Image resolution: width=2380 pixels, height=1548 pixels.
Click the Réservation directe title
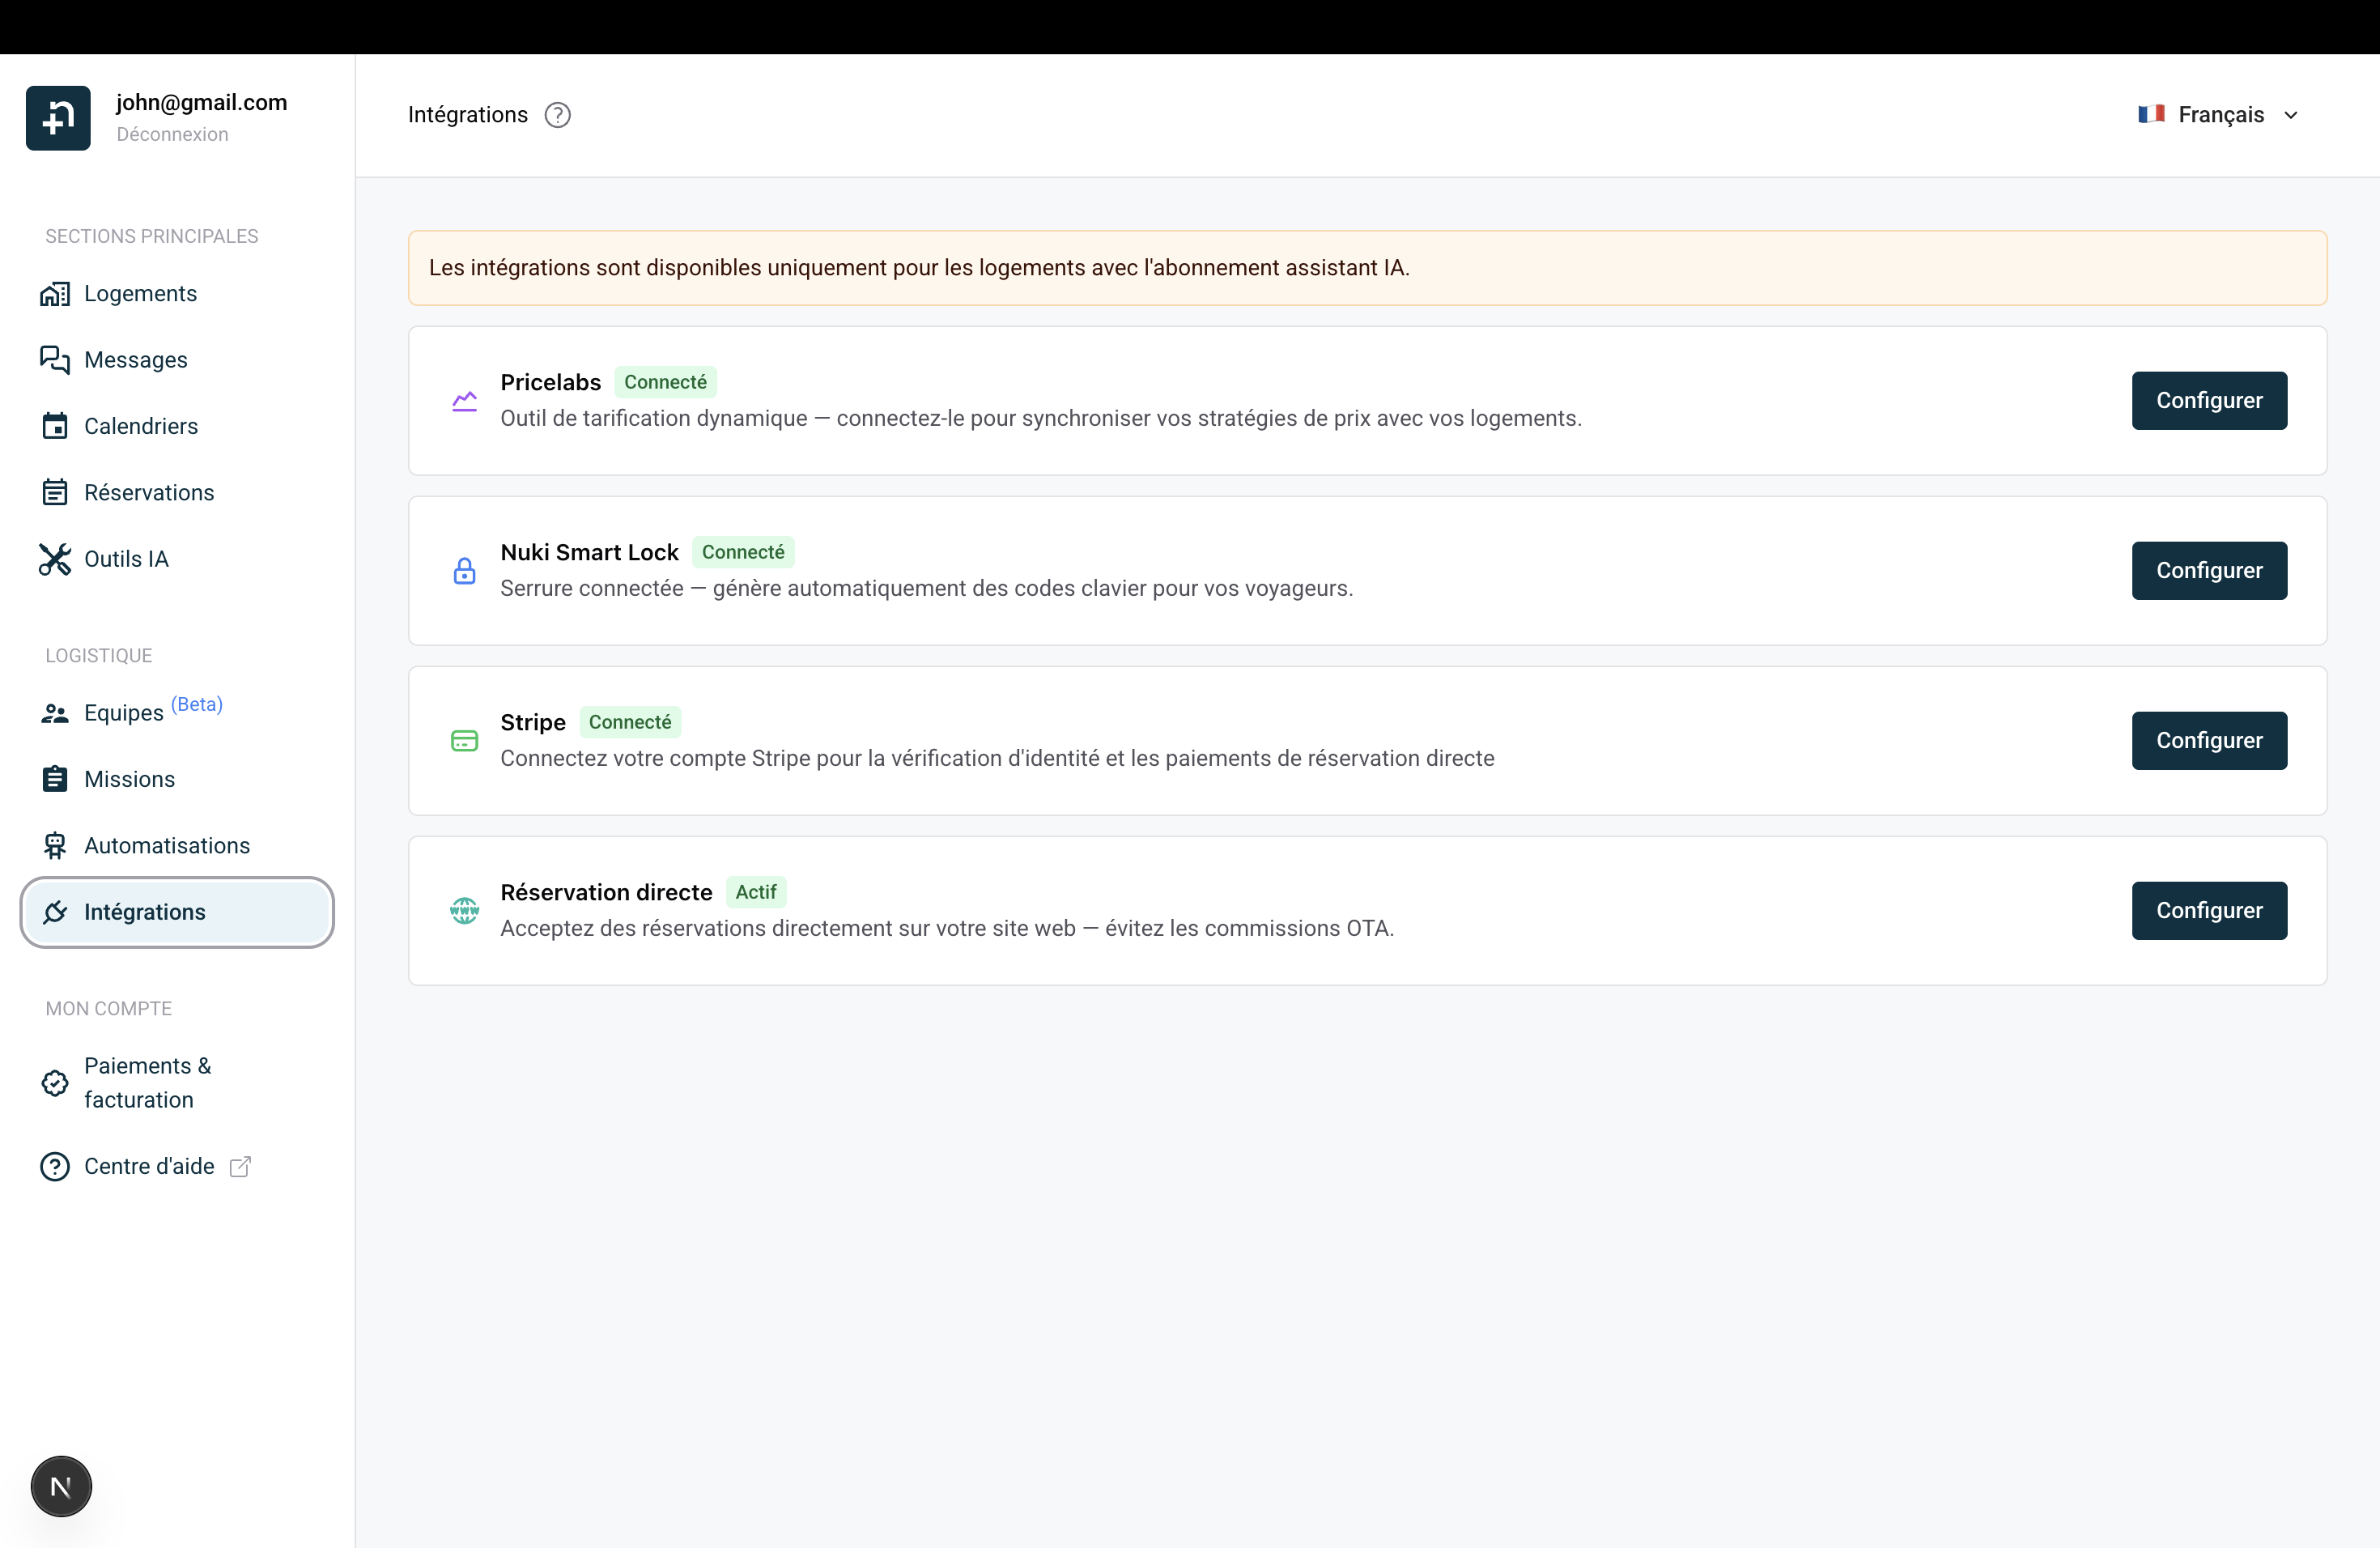(607, 892)
